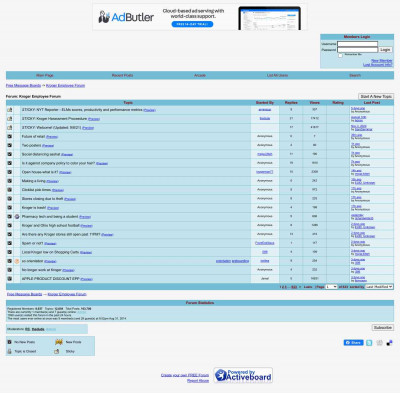Click orange smiley icon on orientation row

pyautogui.click(x=17, y=261)
